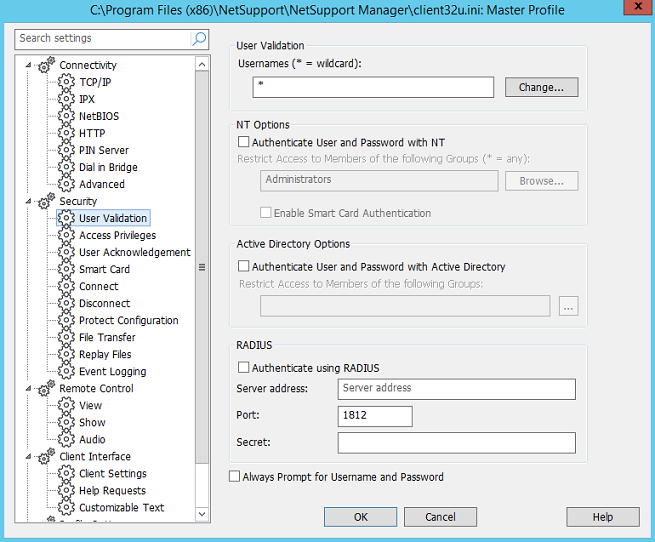The image size is (655, 542).
Task: Click the gear icon beside NetBIOS
Action: [x=66, y=116]
